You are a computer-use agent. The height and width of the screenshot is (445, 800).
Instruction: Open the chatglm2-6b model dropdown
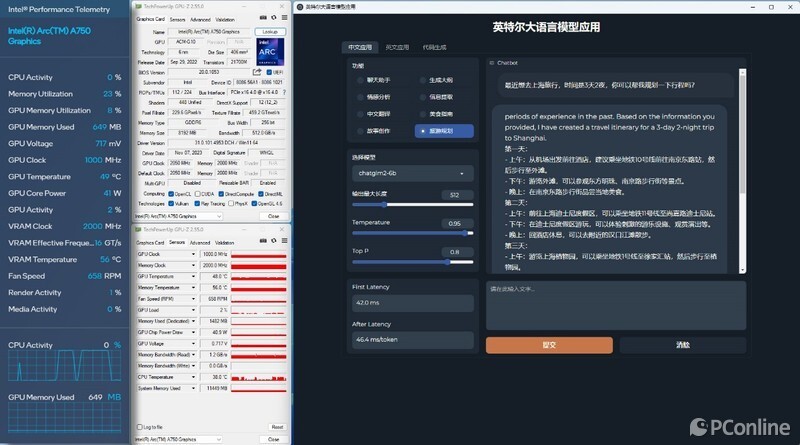click(412, 174)
